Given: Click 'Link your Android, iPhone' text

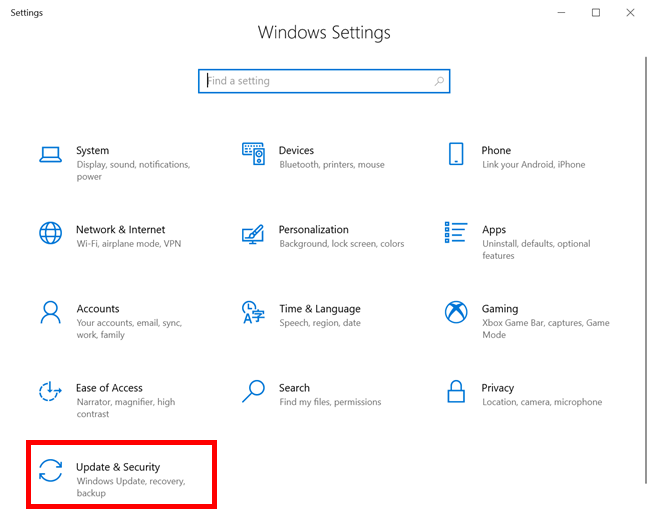Looking at the screenshot, I should coord(534,165).
